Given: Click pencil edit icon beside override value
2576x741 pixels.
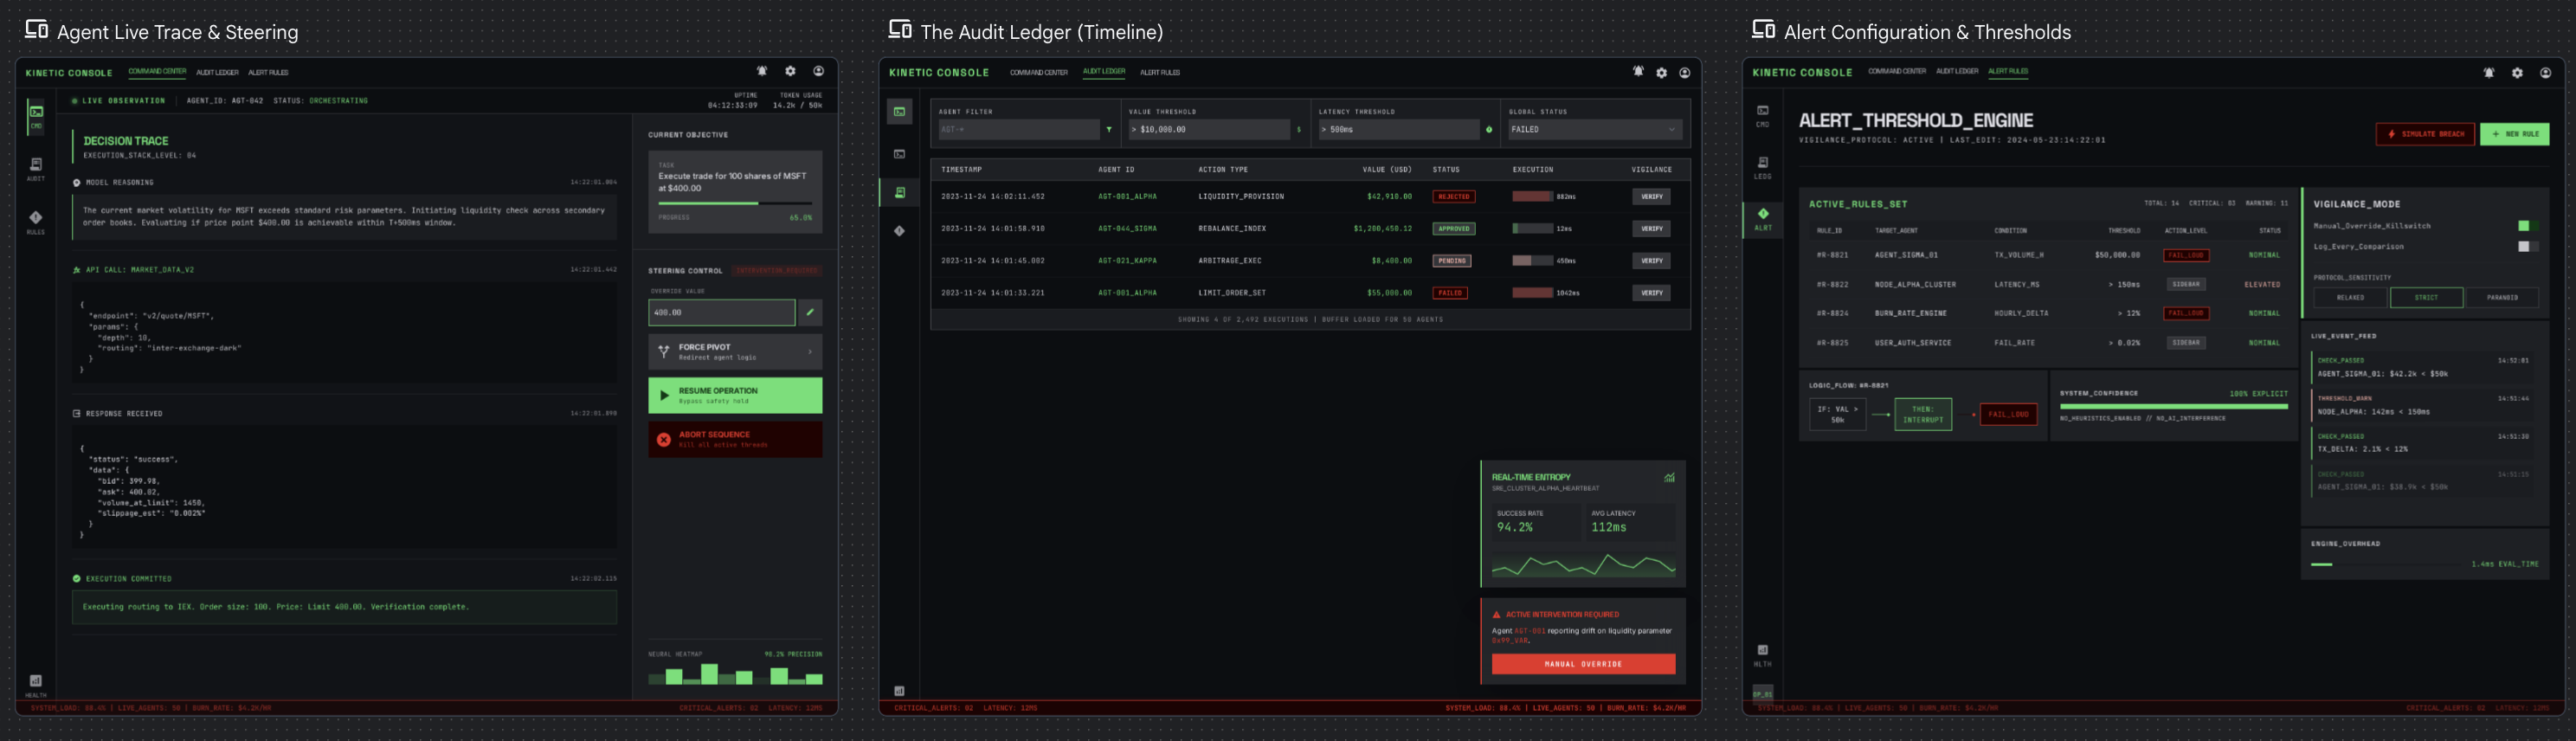Looking at the screenshot, I should point(810,312).
